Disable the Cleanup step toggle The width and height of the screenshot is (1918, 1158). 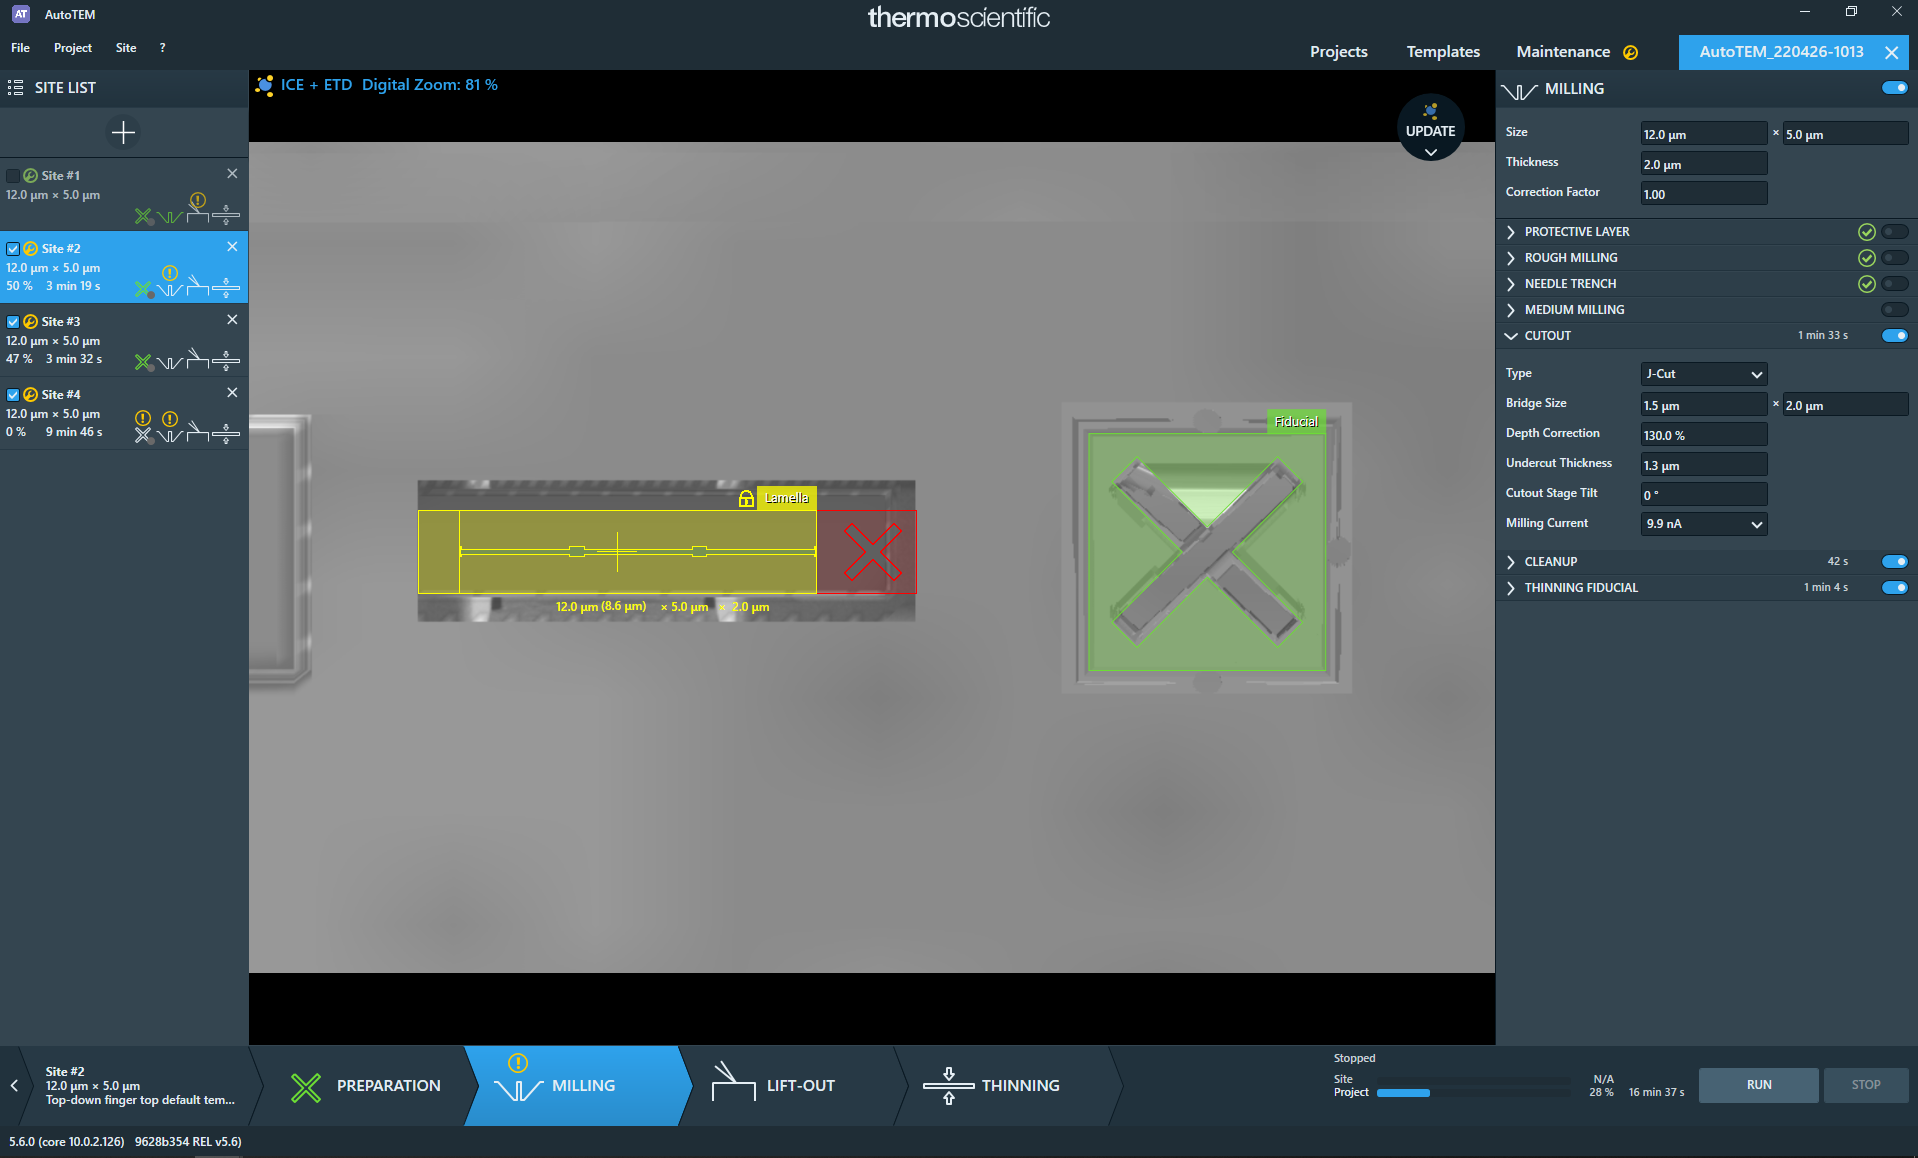[x=1894, y=562]
